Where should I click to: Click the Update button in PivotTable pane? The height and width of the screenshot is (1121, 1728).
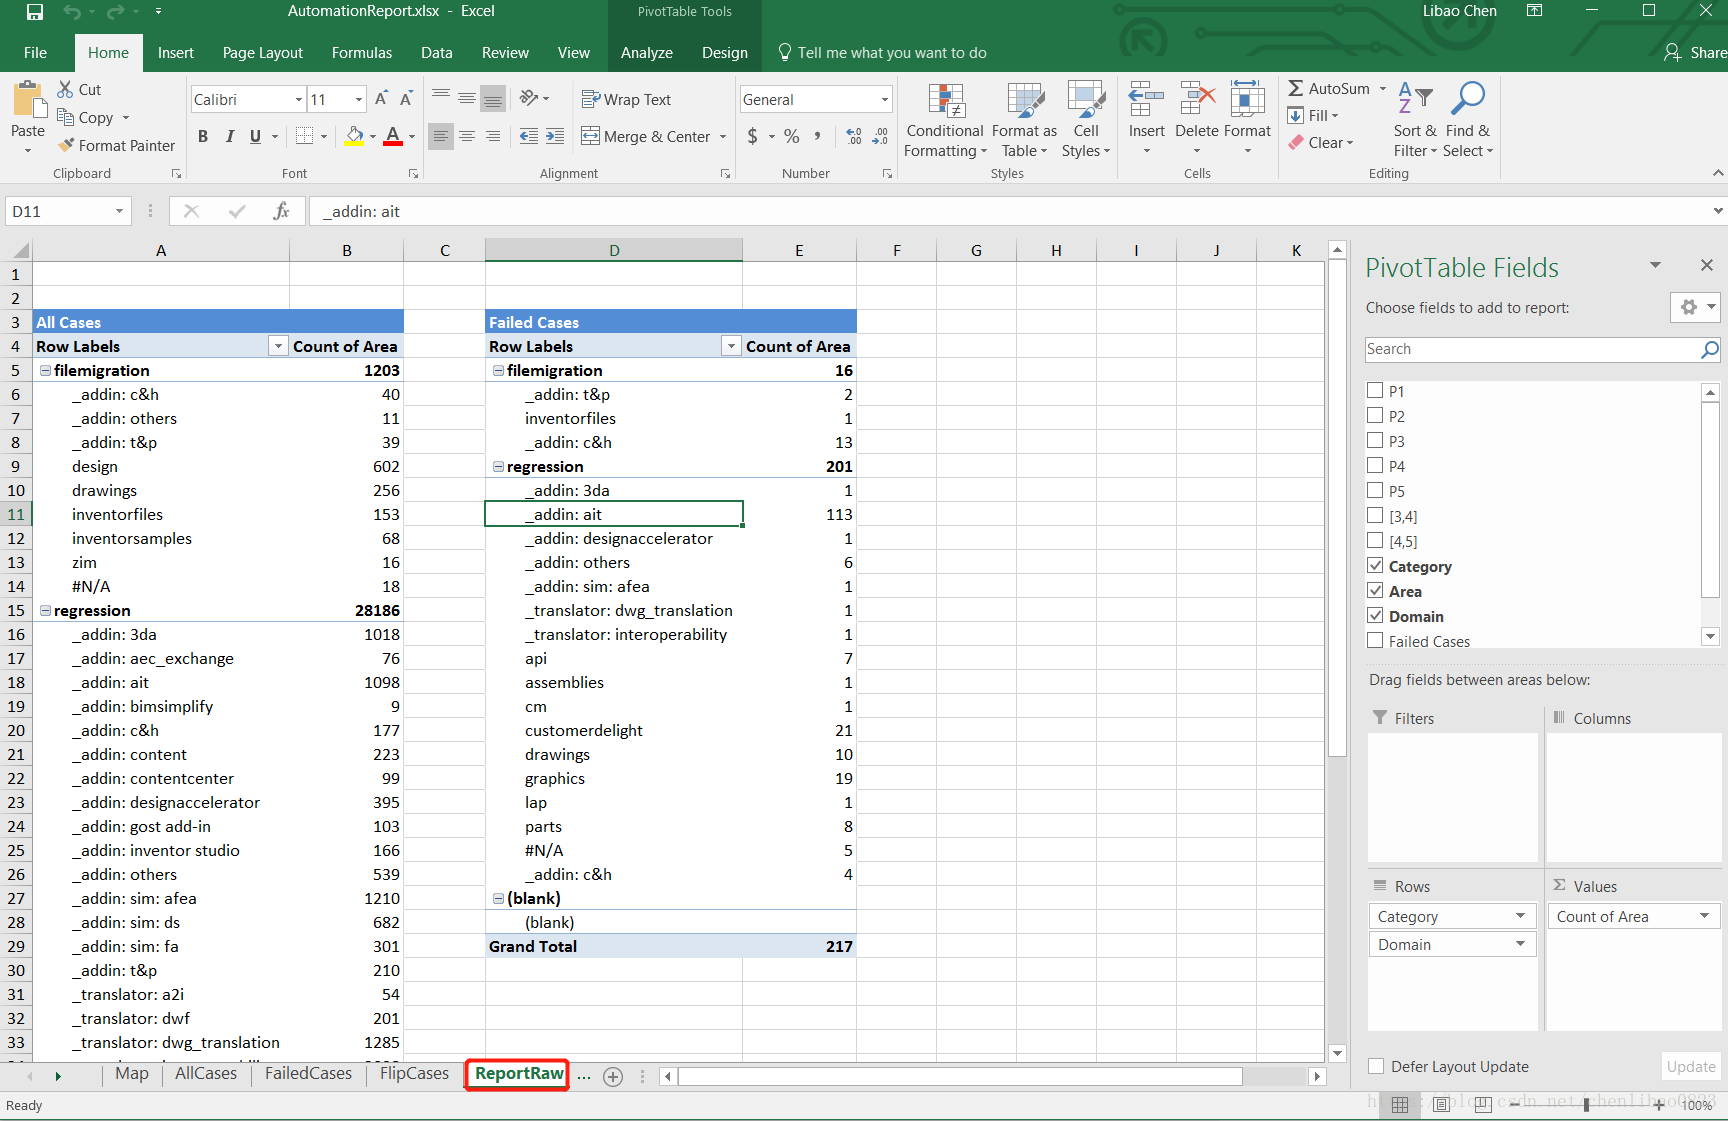[x=1690, y=1066]
